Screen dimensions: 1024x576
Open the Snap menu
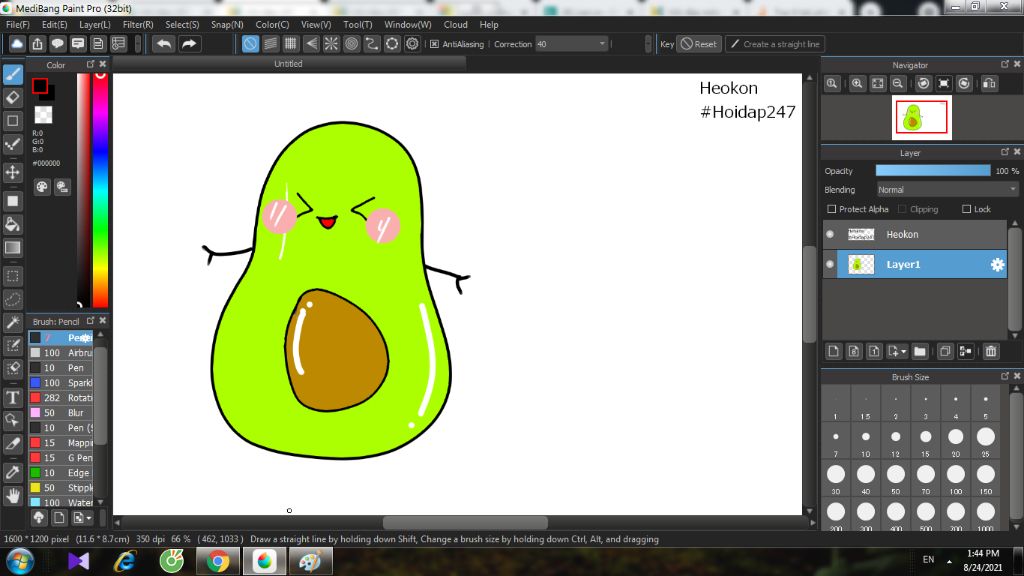coord(227,25)
